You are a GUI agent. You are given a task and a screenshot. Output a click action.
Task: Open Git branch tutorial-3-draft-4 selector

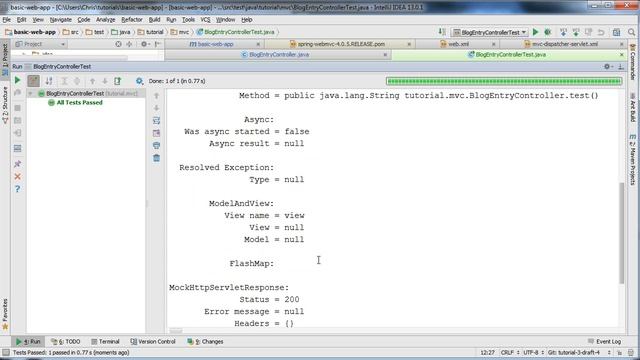579,352
